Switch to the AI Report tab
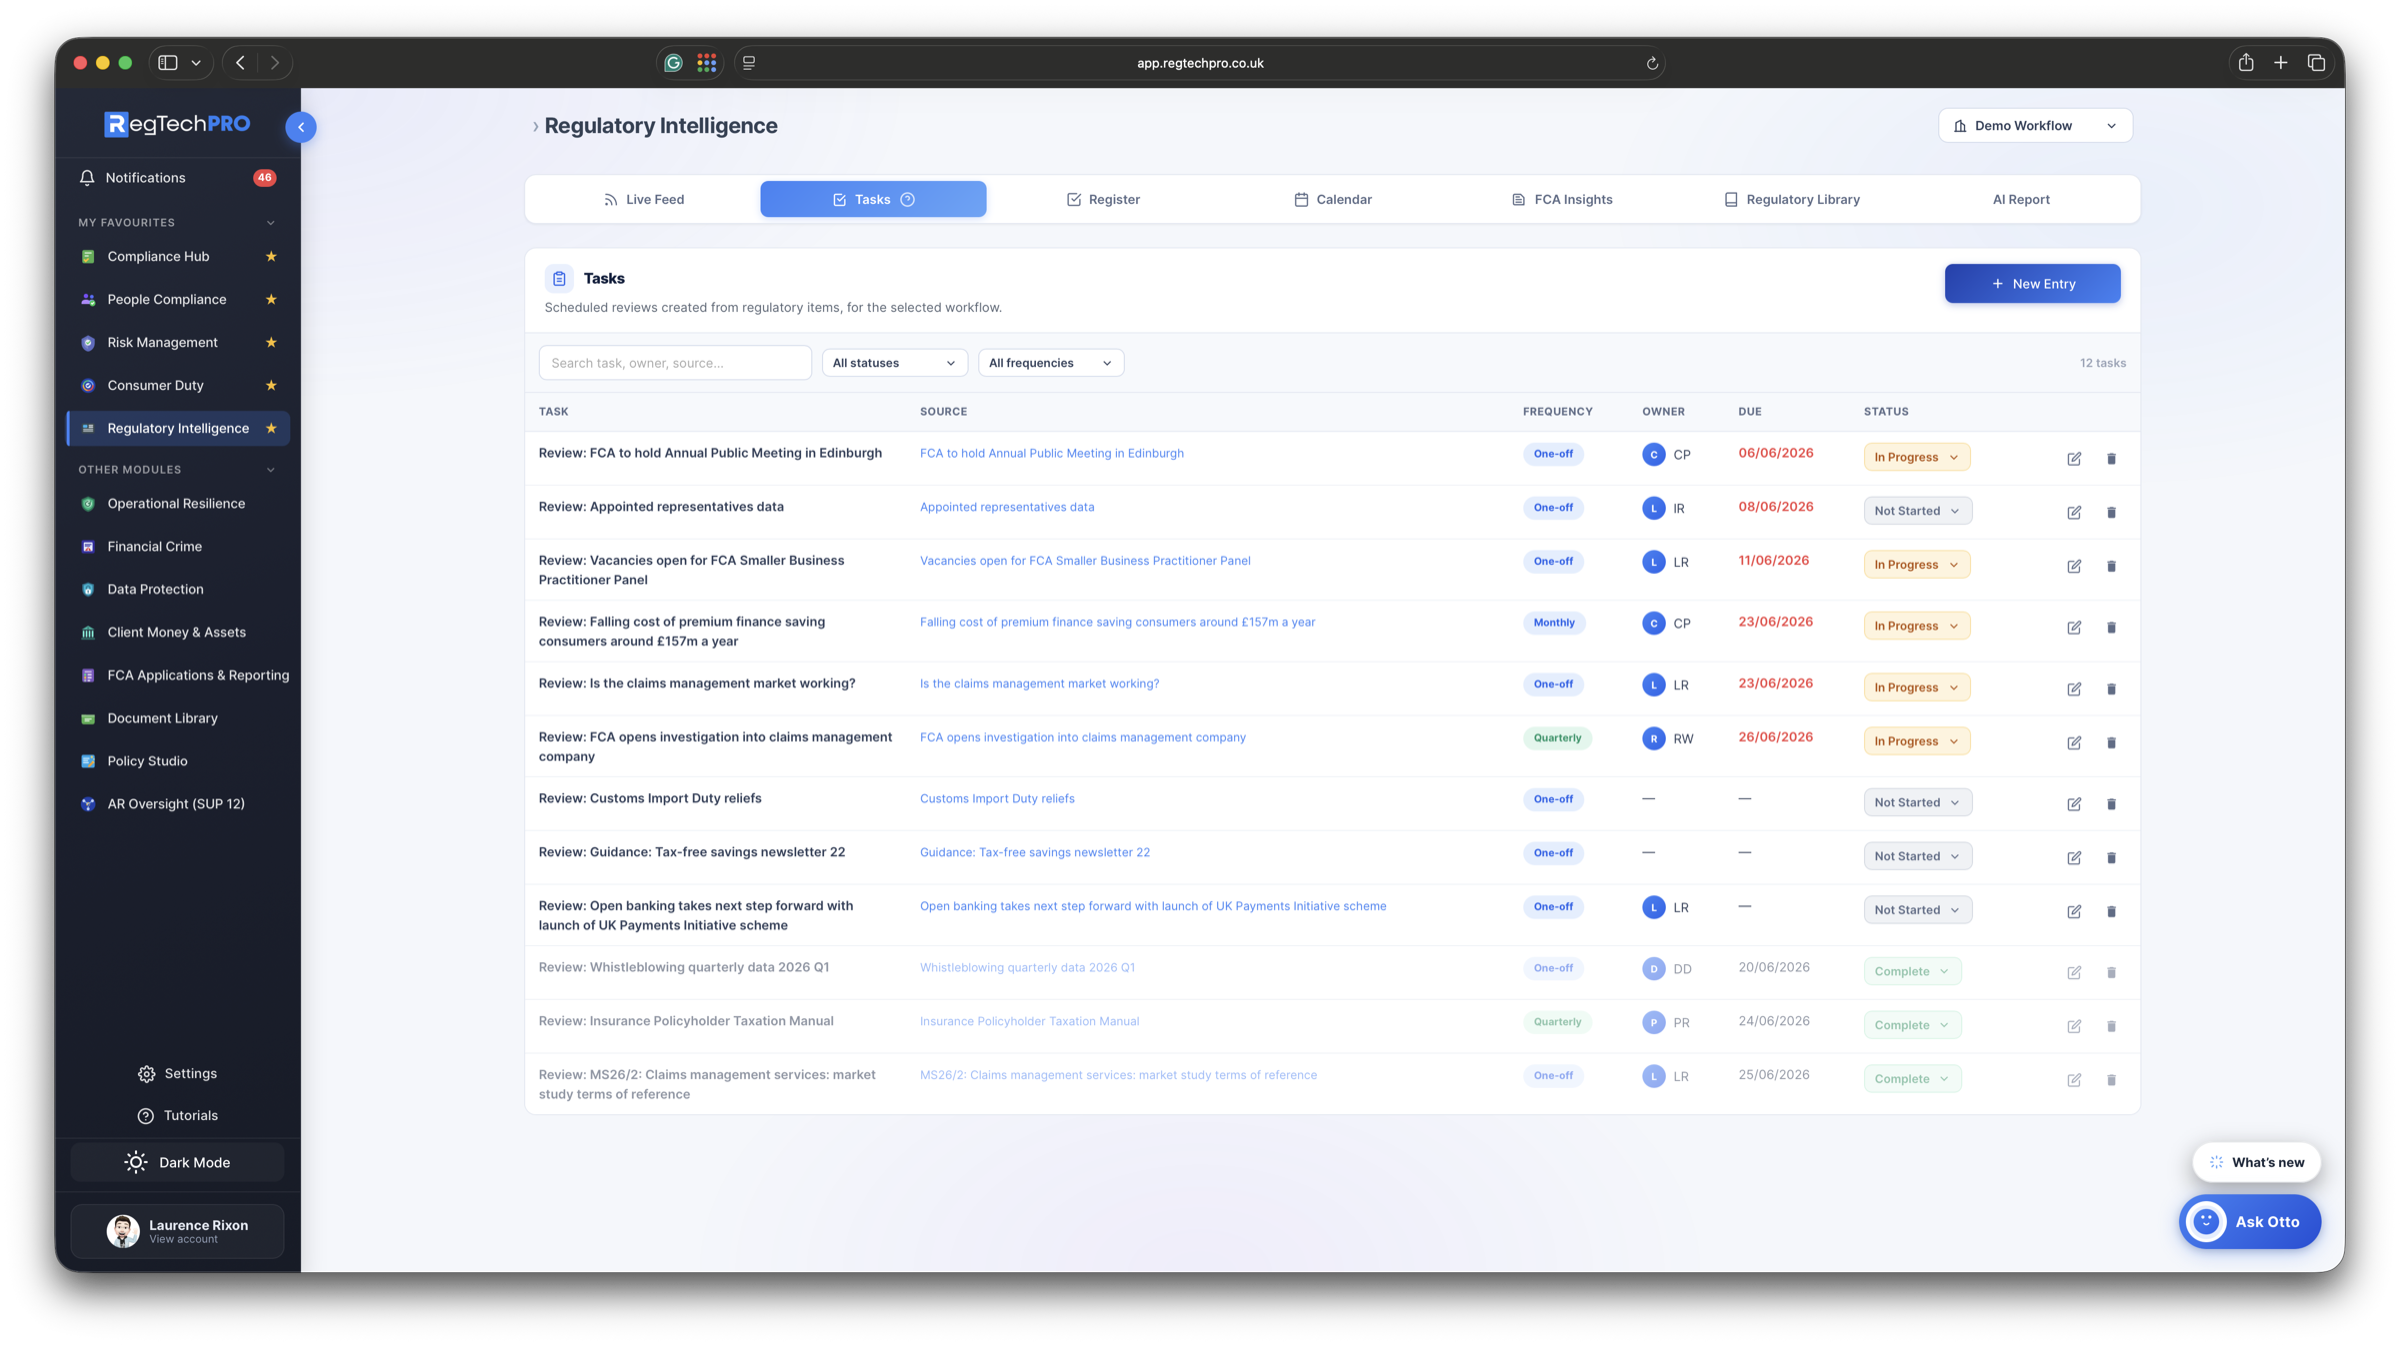This screenshot has height=1345, width=2400. tap(2020, 199)
